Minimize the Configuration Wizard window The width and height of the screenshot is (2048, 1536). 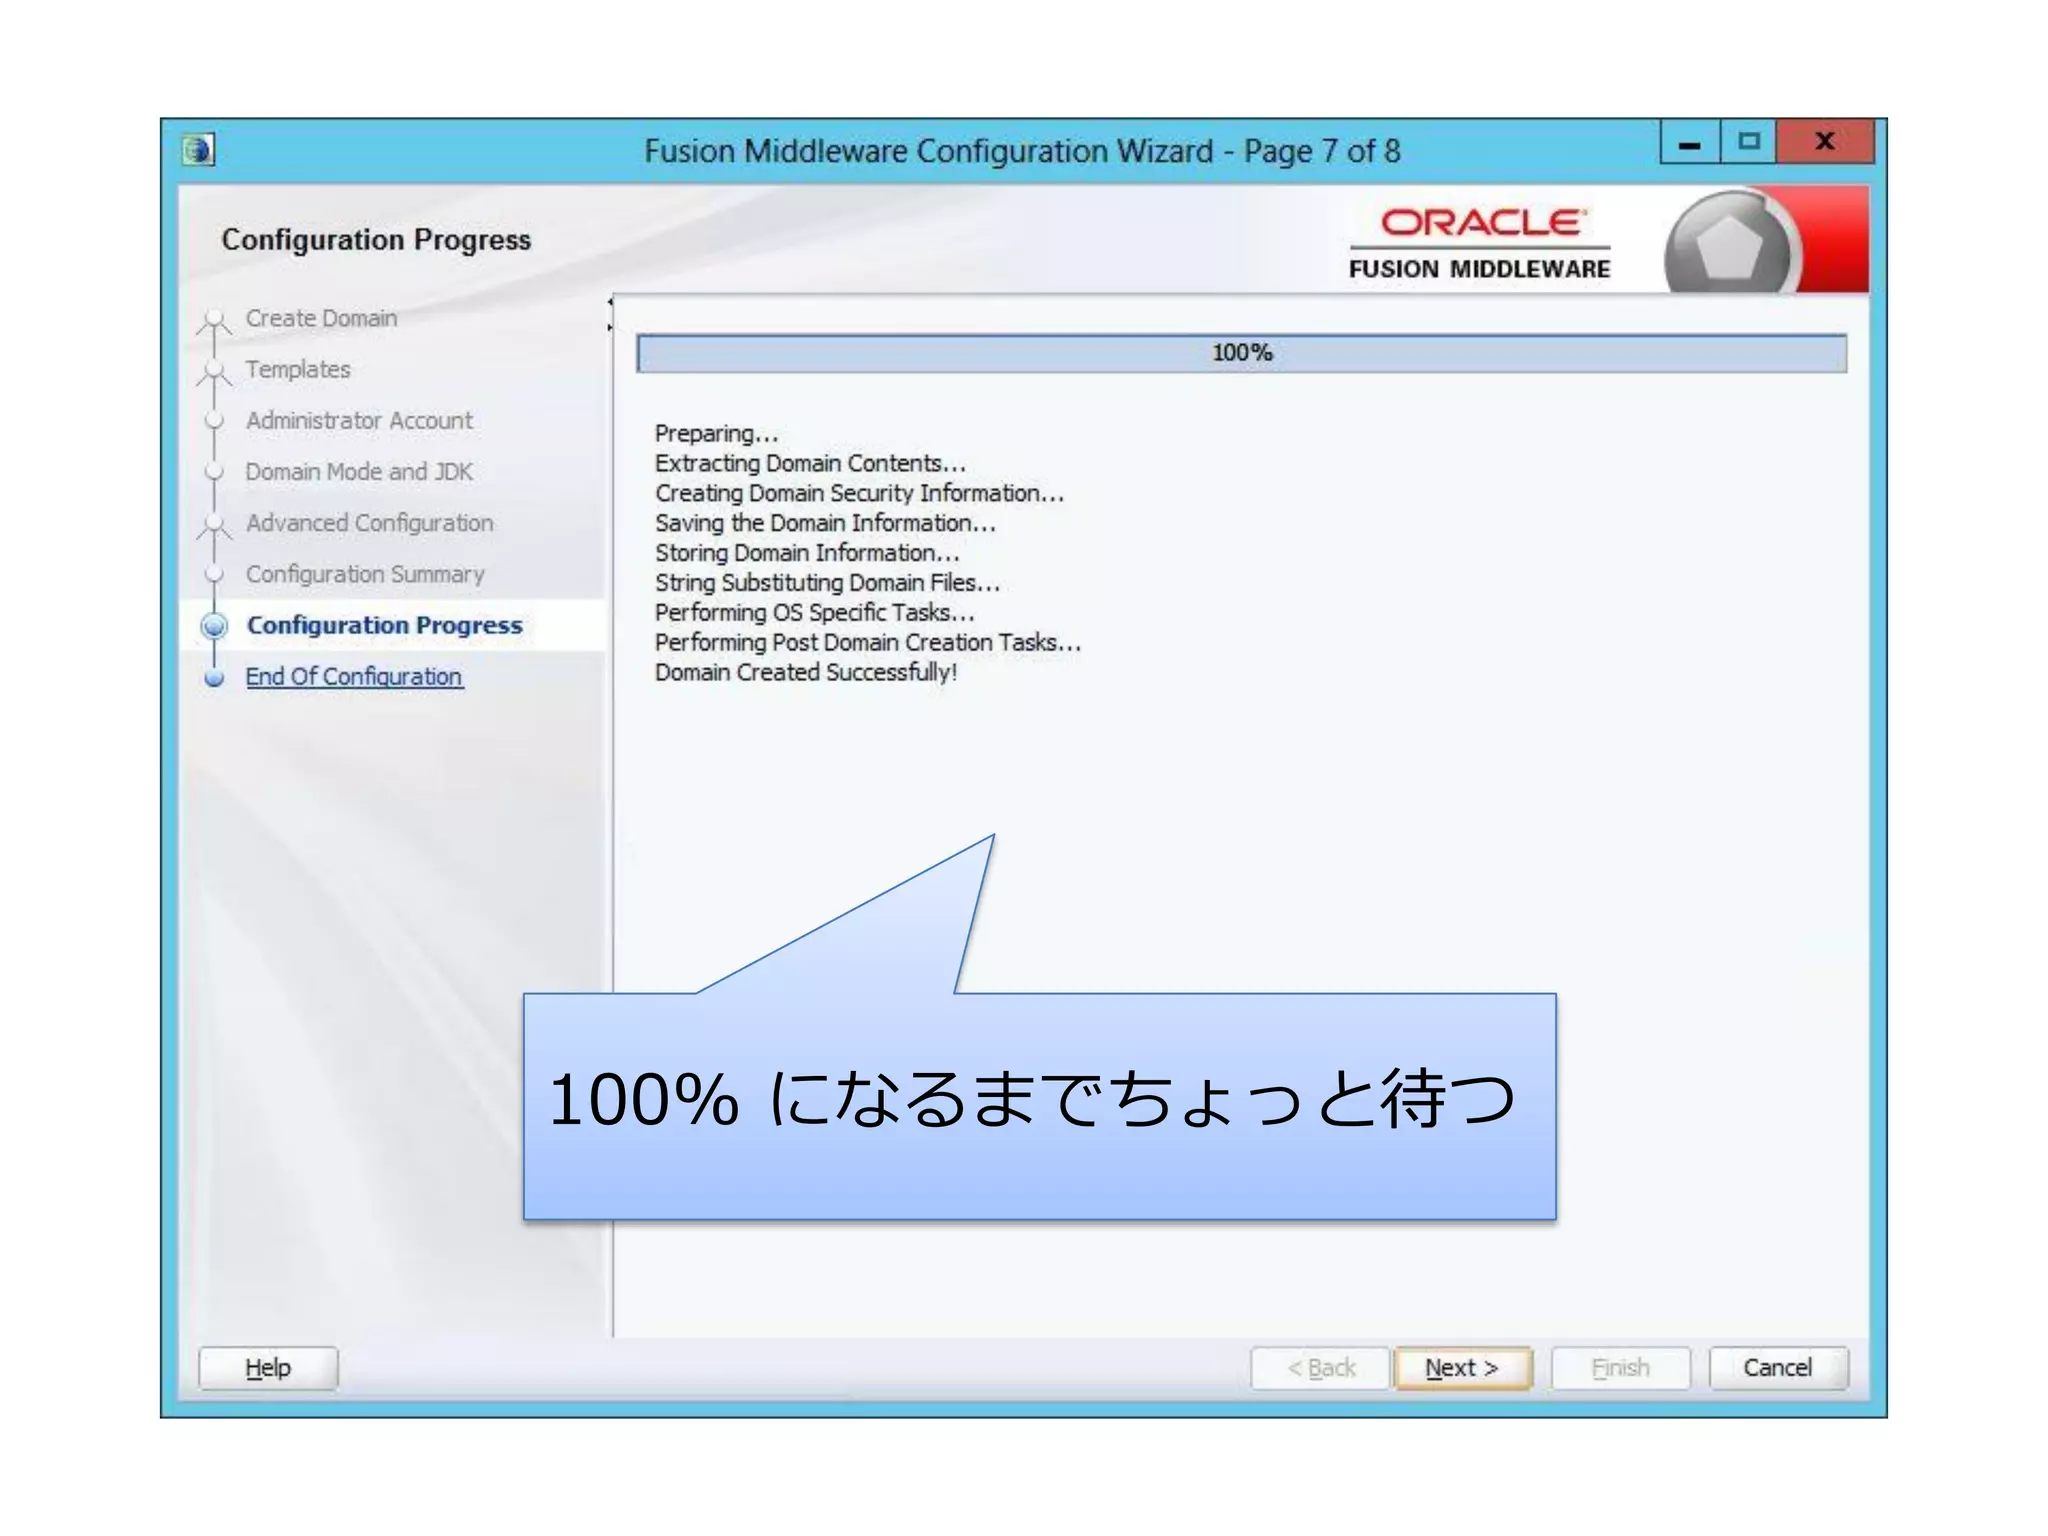tap(1689, 142)
